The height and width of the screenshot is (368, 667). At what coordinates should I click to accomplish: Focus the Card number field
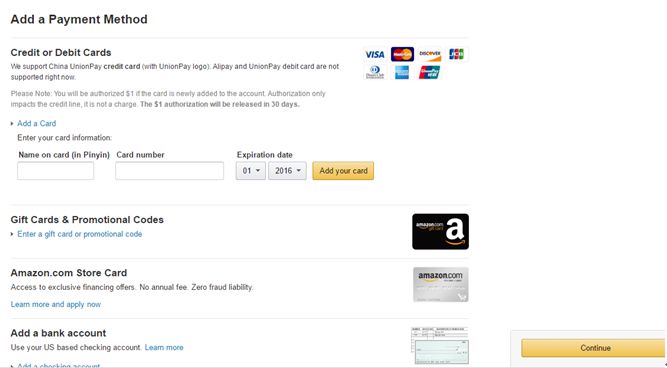[x=169, y=171]
